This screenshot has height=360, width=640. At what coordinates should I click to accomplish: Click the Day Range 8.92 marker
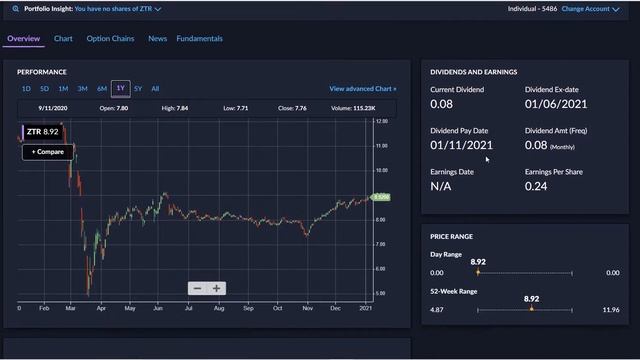tap(478, 272)
